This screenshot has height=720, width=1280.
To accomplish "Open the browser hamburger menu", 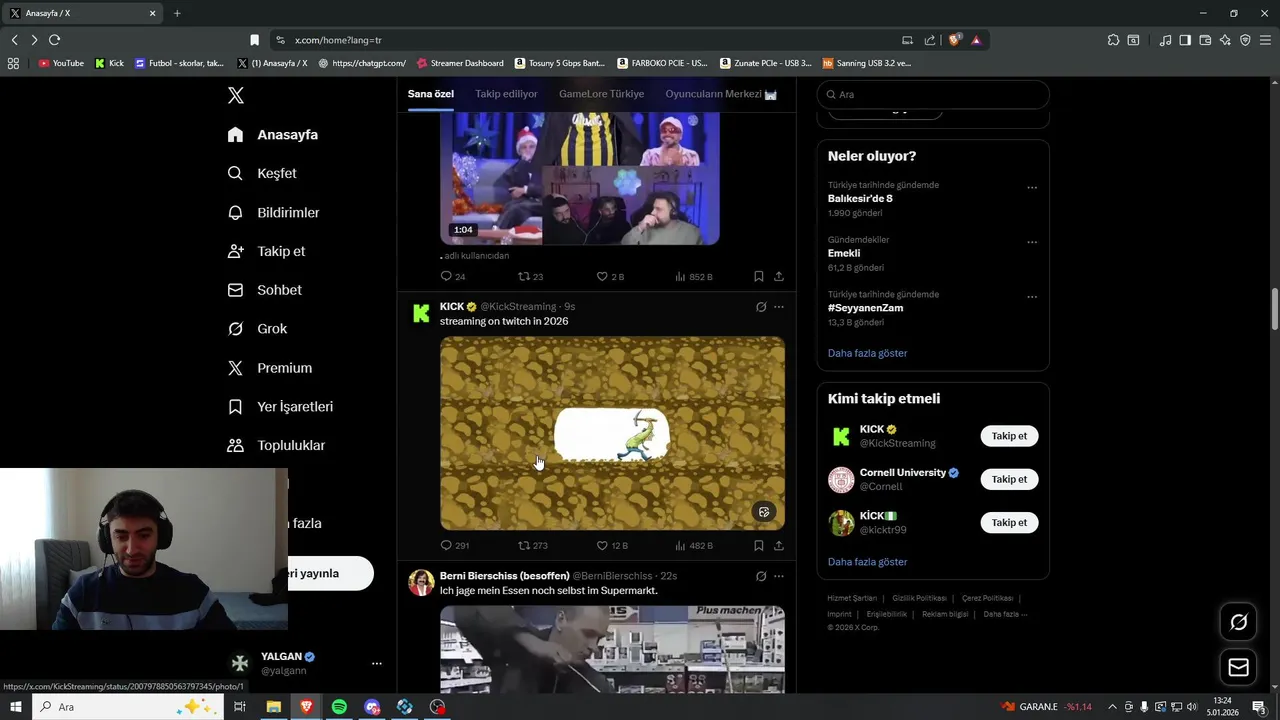I will tap(1265, 40).
